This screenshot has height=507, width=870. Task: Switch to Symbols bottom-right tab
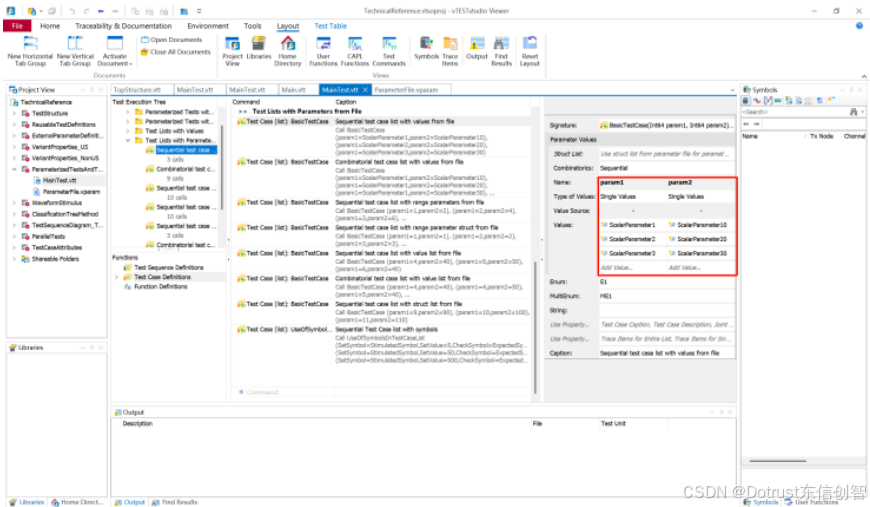point(761,502)
